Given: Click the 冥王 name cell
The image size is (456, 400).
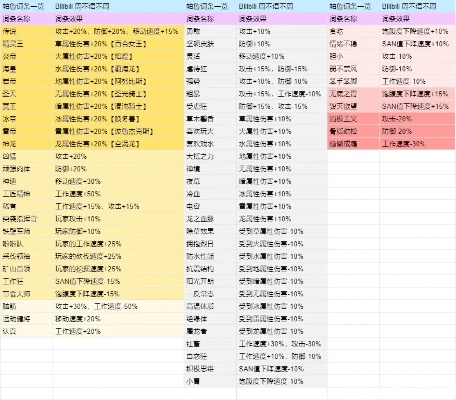Looking at the screenshot, I should pos(26,106).
